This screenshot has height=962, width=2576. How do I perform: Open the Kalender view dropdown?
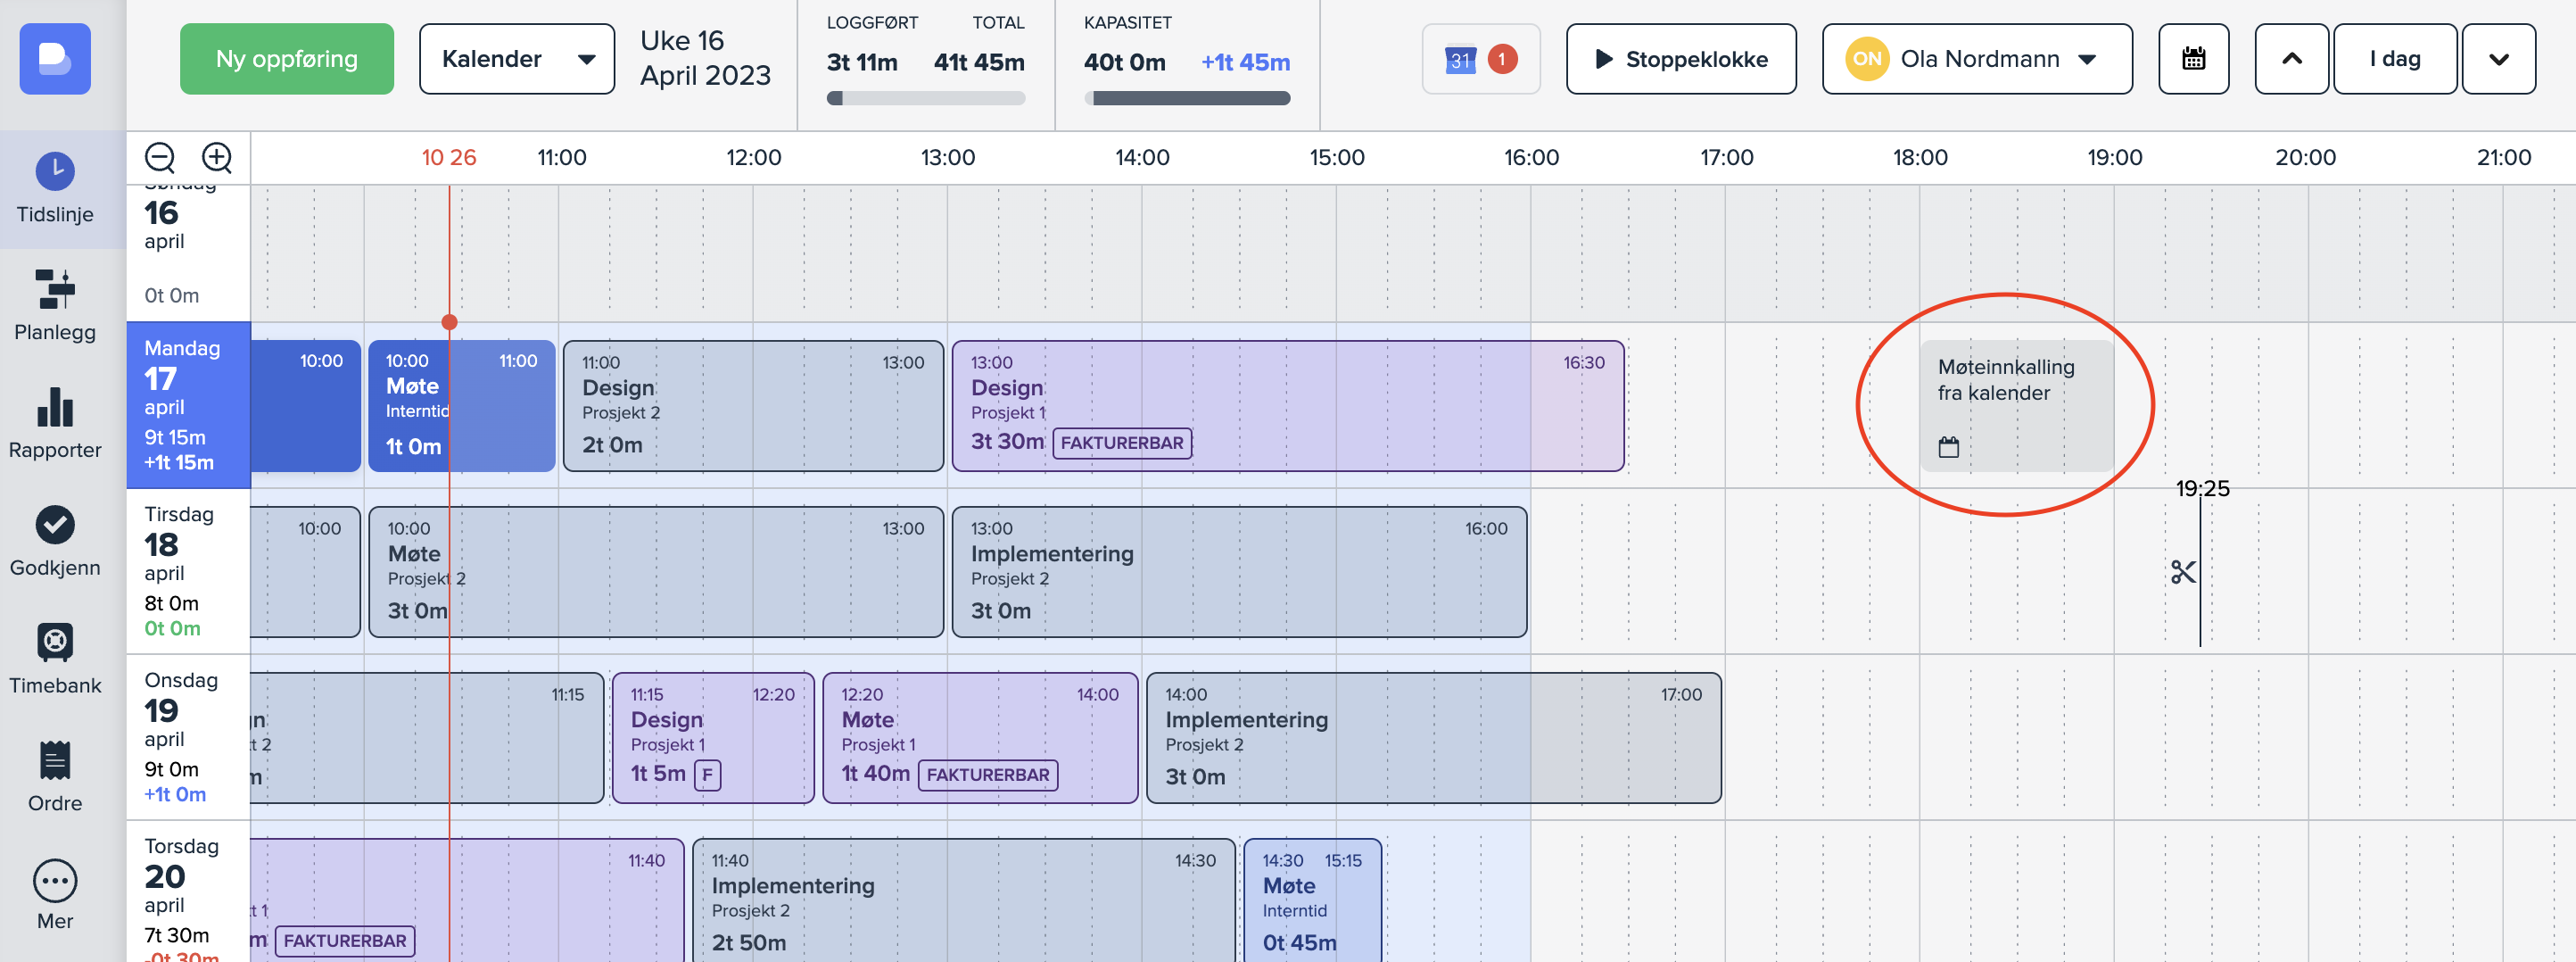(516, 59)
